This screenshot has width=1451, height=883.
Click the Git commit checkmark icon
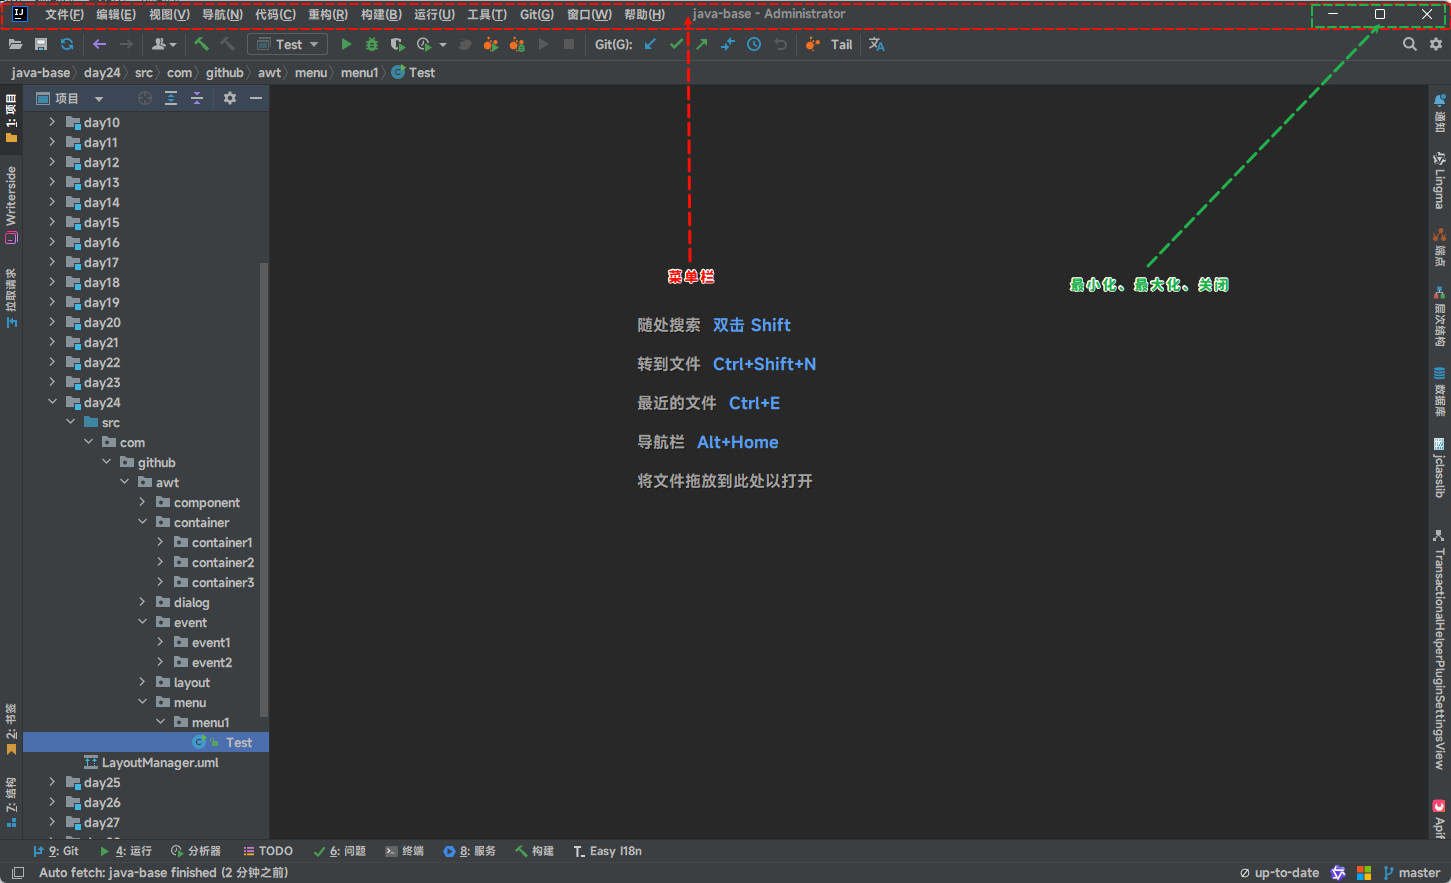[x=677, y=44]
